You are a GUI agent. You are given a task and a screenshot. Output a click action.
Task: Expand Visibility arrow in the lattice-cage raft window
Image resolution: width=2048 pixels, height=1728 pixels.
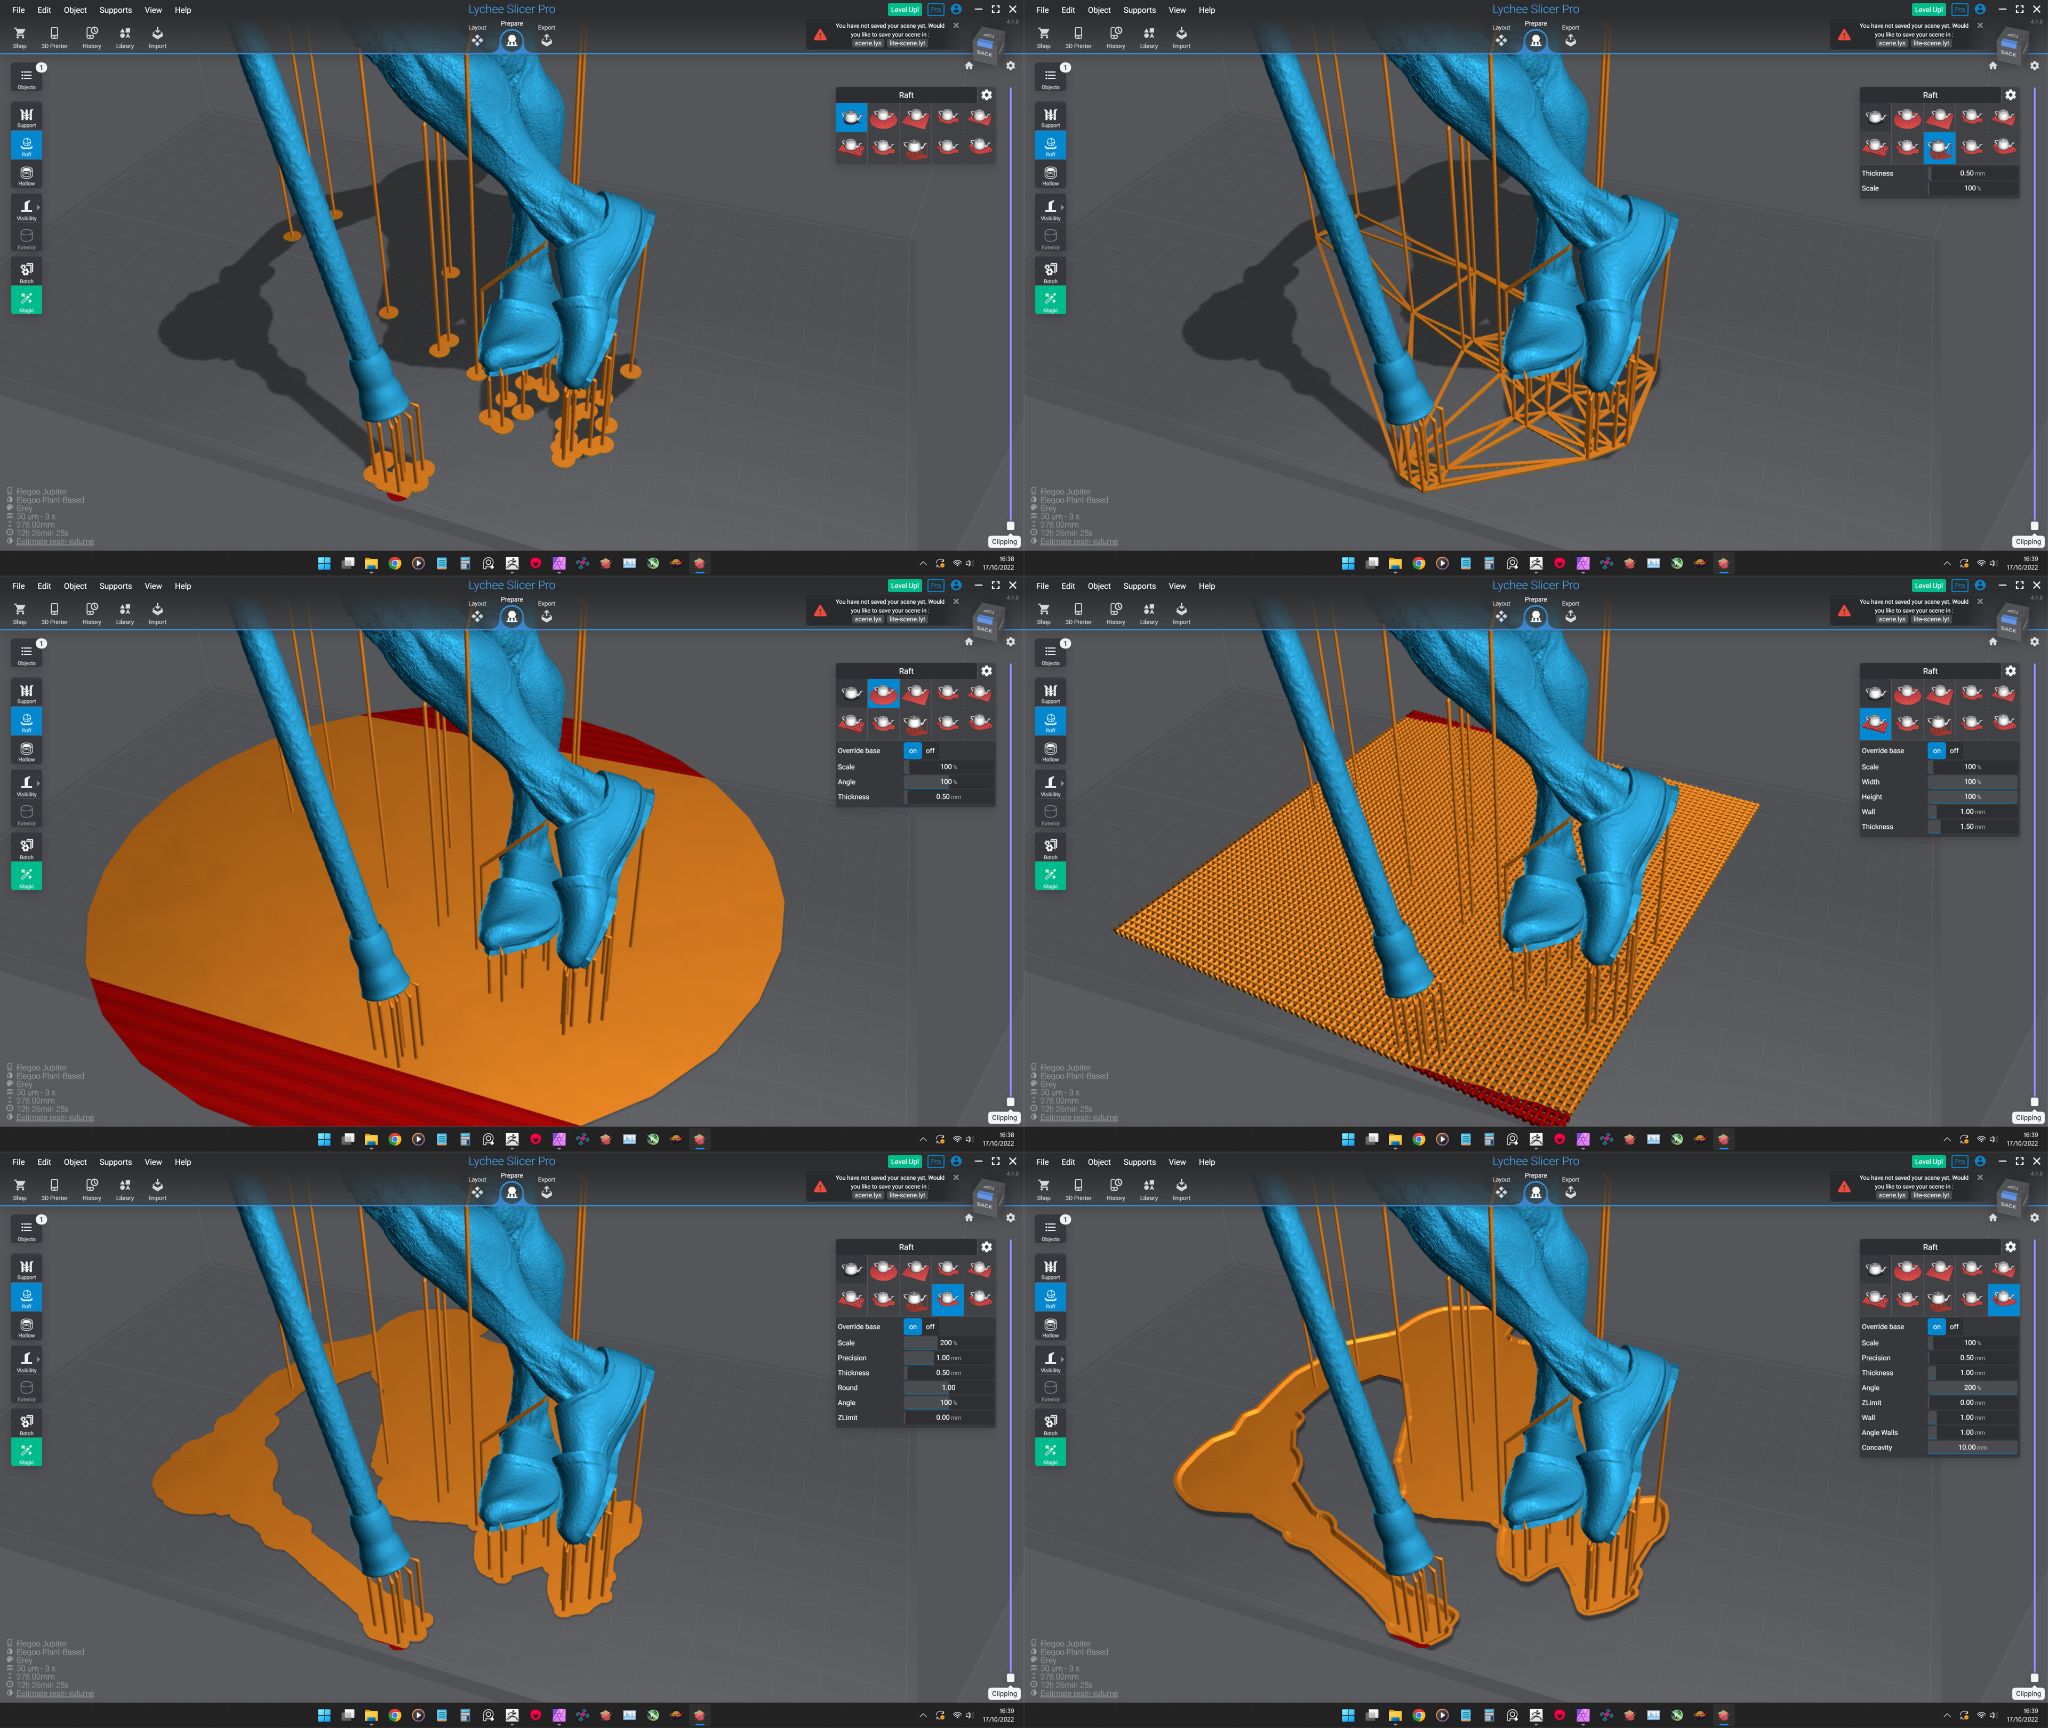coord(1062,207)
